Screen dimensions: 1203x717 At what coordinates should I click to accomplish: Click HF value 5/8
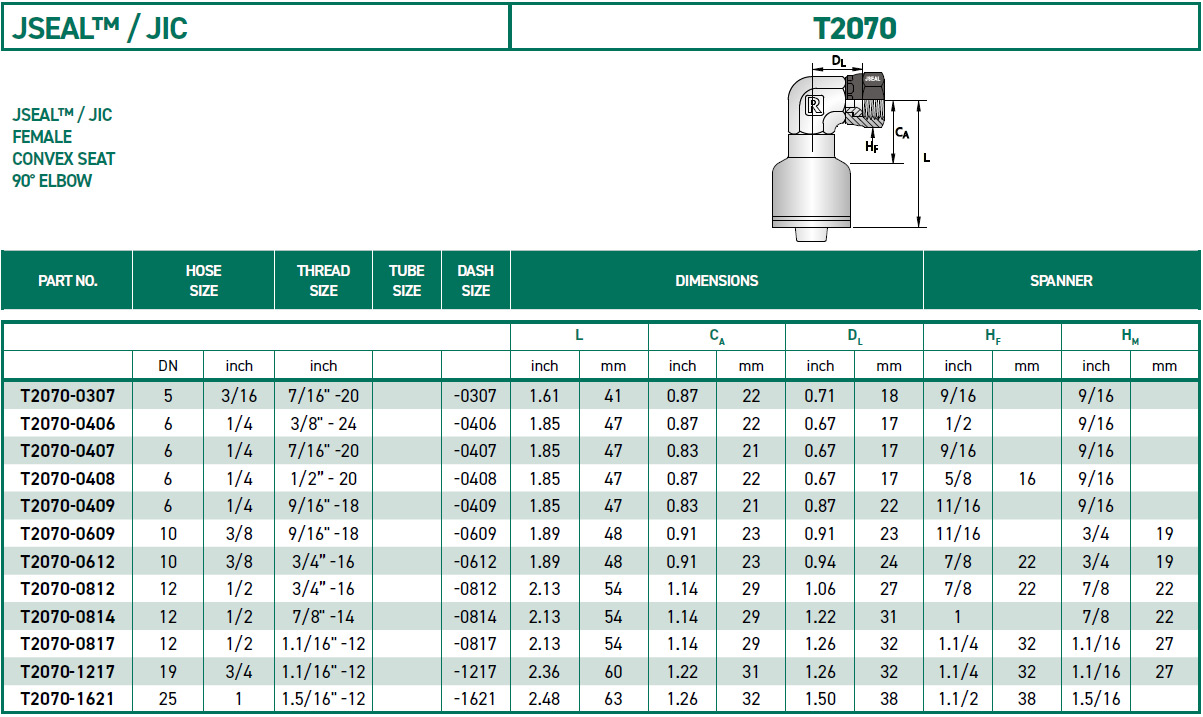[958, 479]
